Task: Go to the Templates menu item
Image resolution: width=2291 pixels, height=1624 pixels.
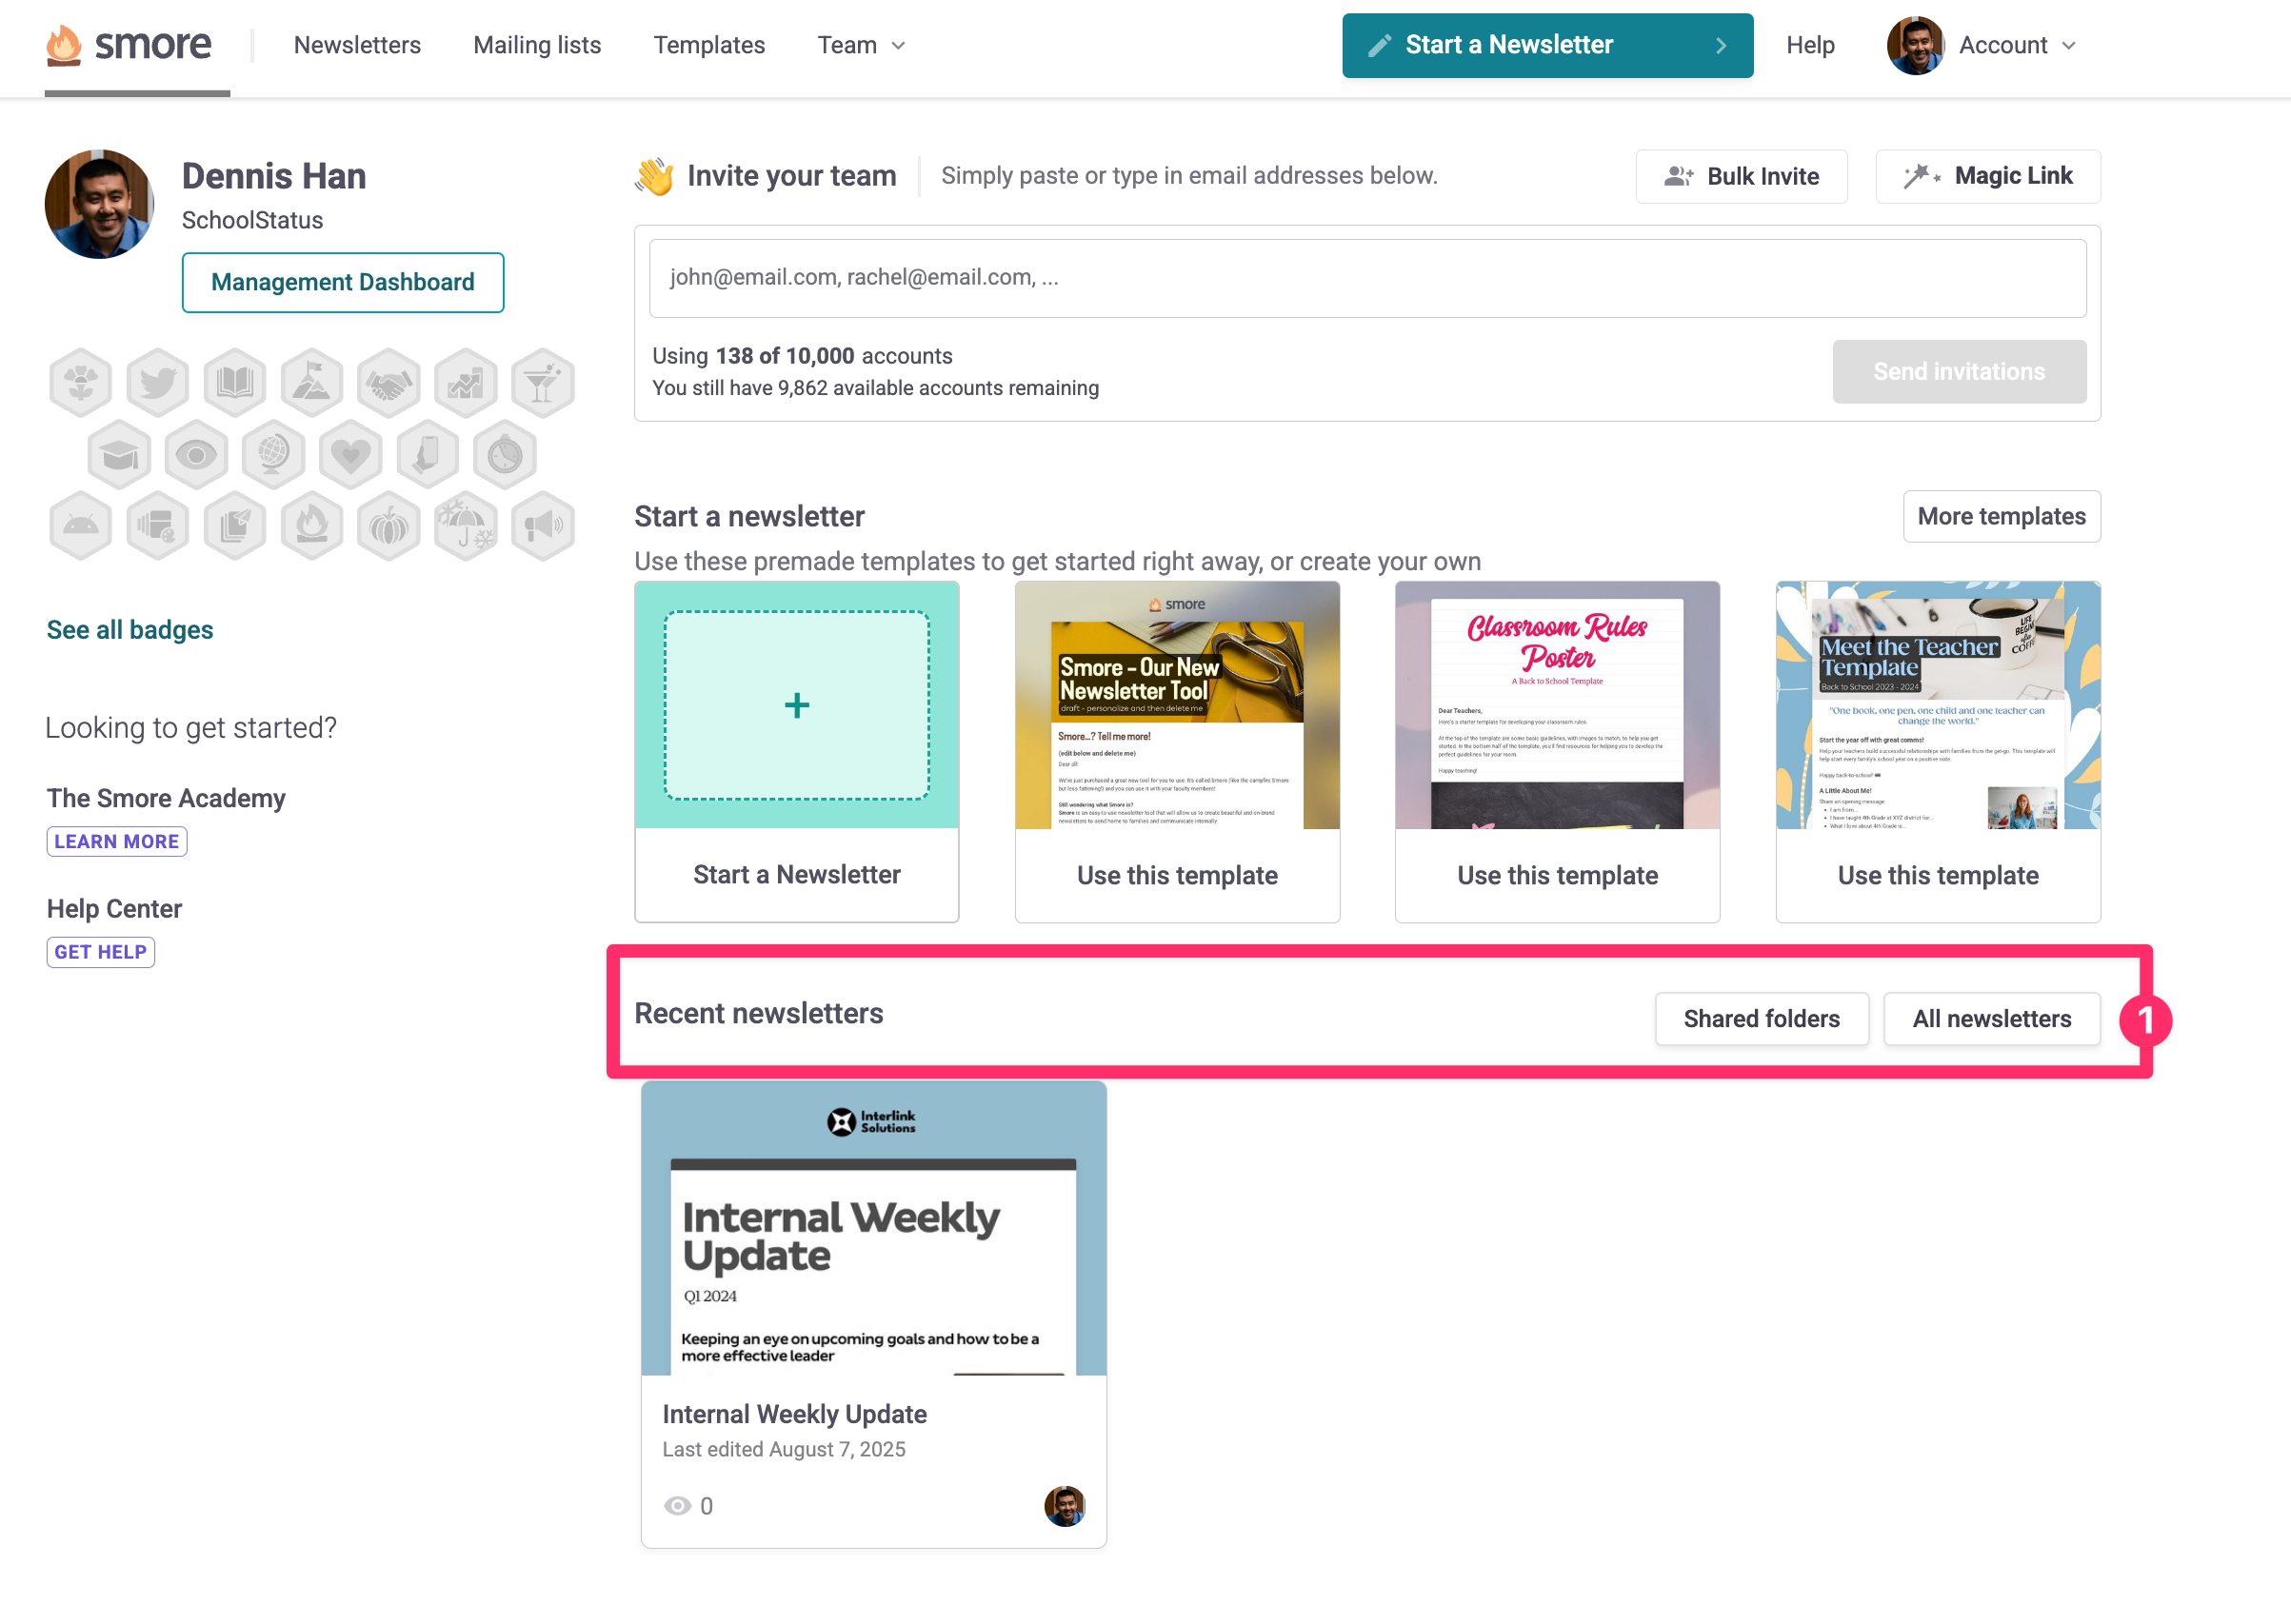Action: (x=708, y=45)
